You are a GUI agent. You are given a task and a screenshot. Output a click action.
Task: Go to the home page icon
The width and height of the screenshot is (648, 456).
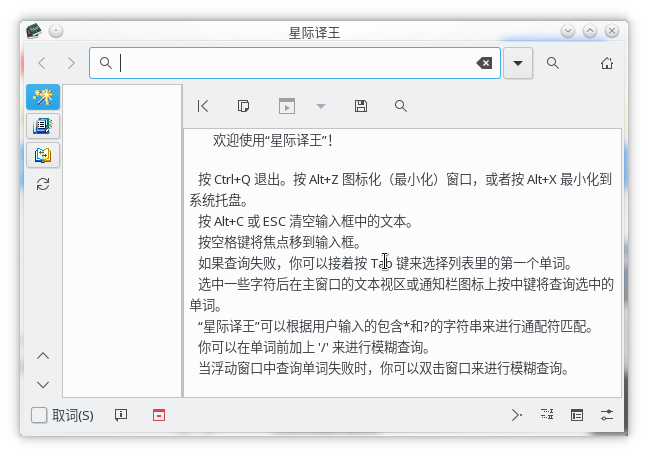coord(607,63)
